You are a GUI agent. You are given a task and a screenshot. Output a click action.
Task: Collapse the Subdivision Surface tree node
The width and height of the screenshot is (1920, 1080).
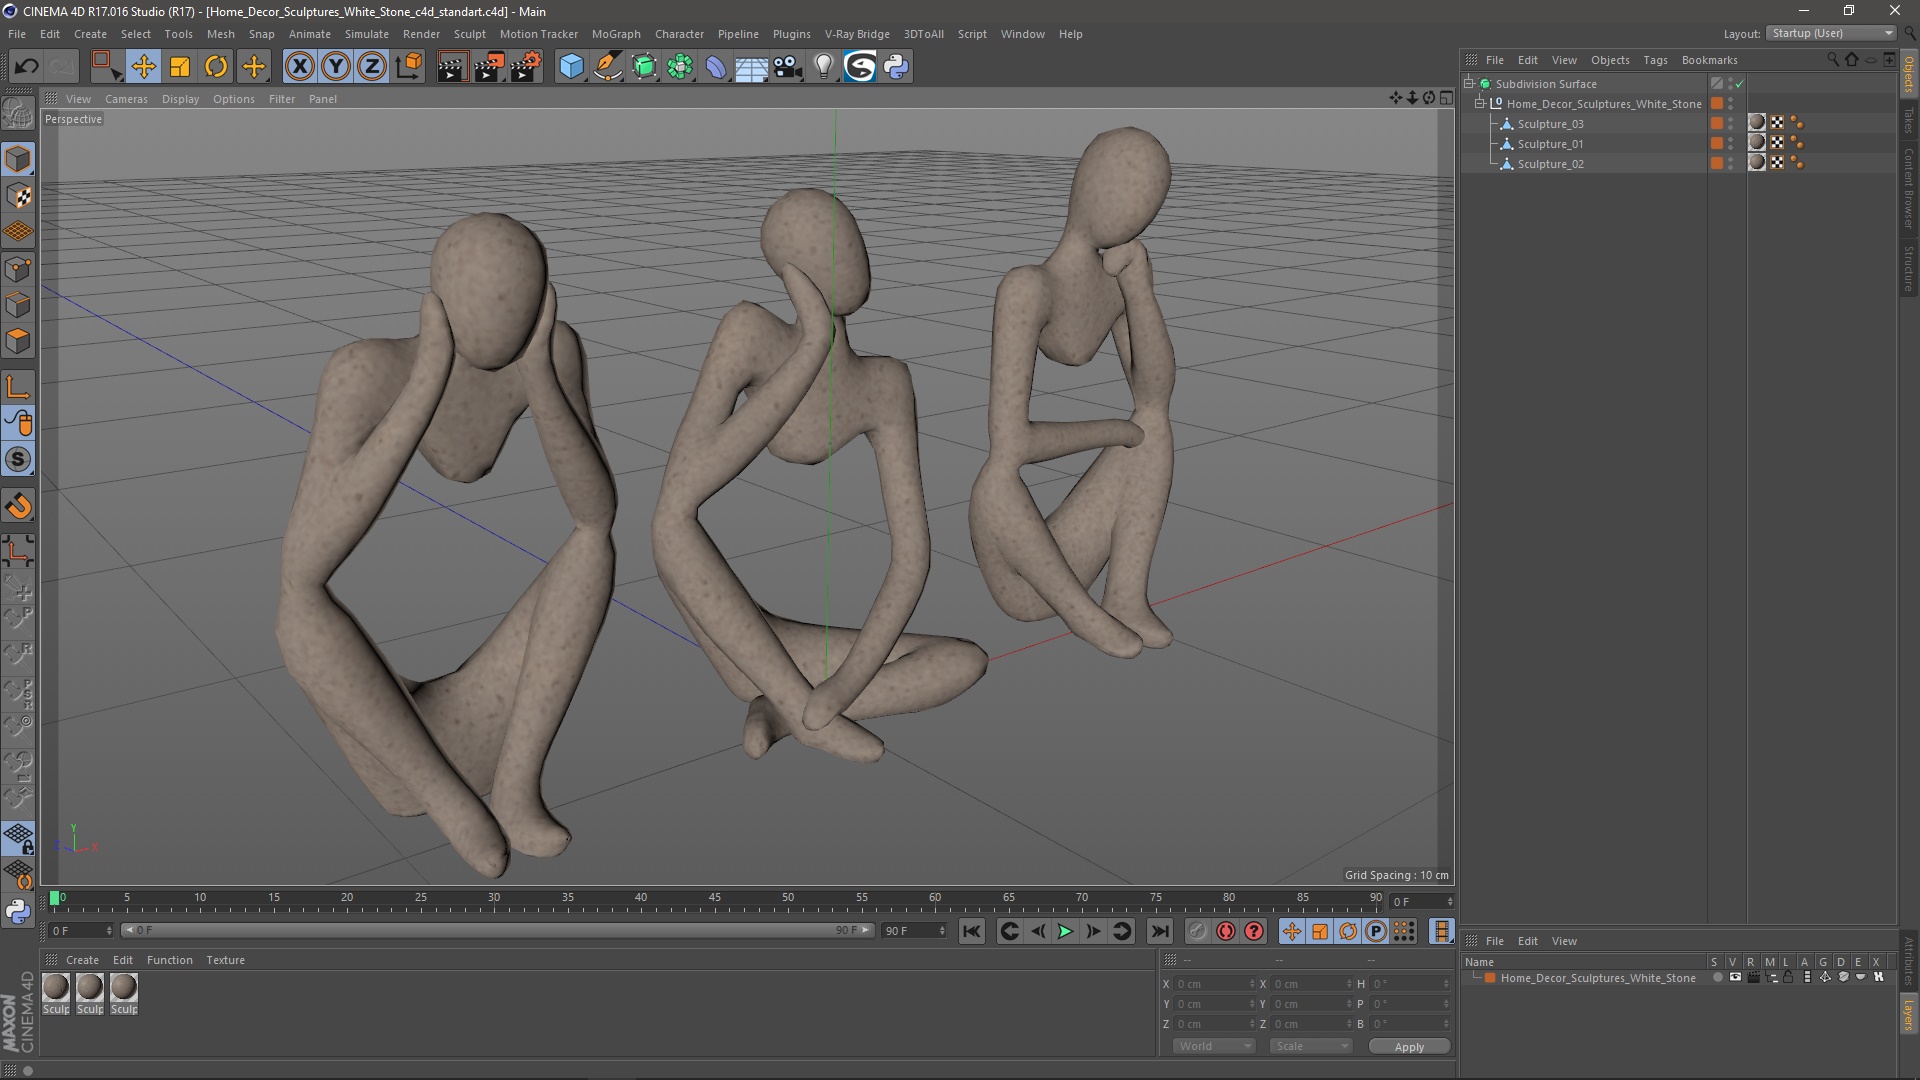(1469, 83)
